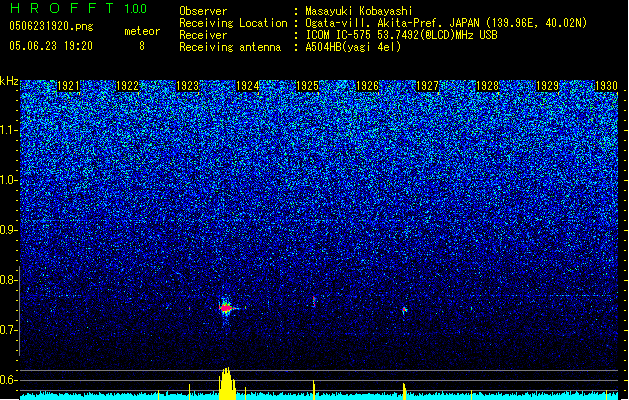
Task: Click the 1929 time marker
Action: click(548, 86)
